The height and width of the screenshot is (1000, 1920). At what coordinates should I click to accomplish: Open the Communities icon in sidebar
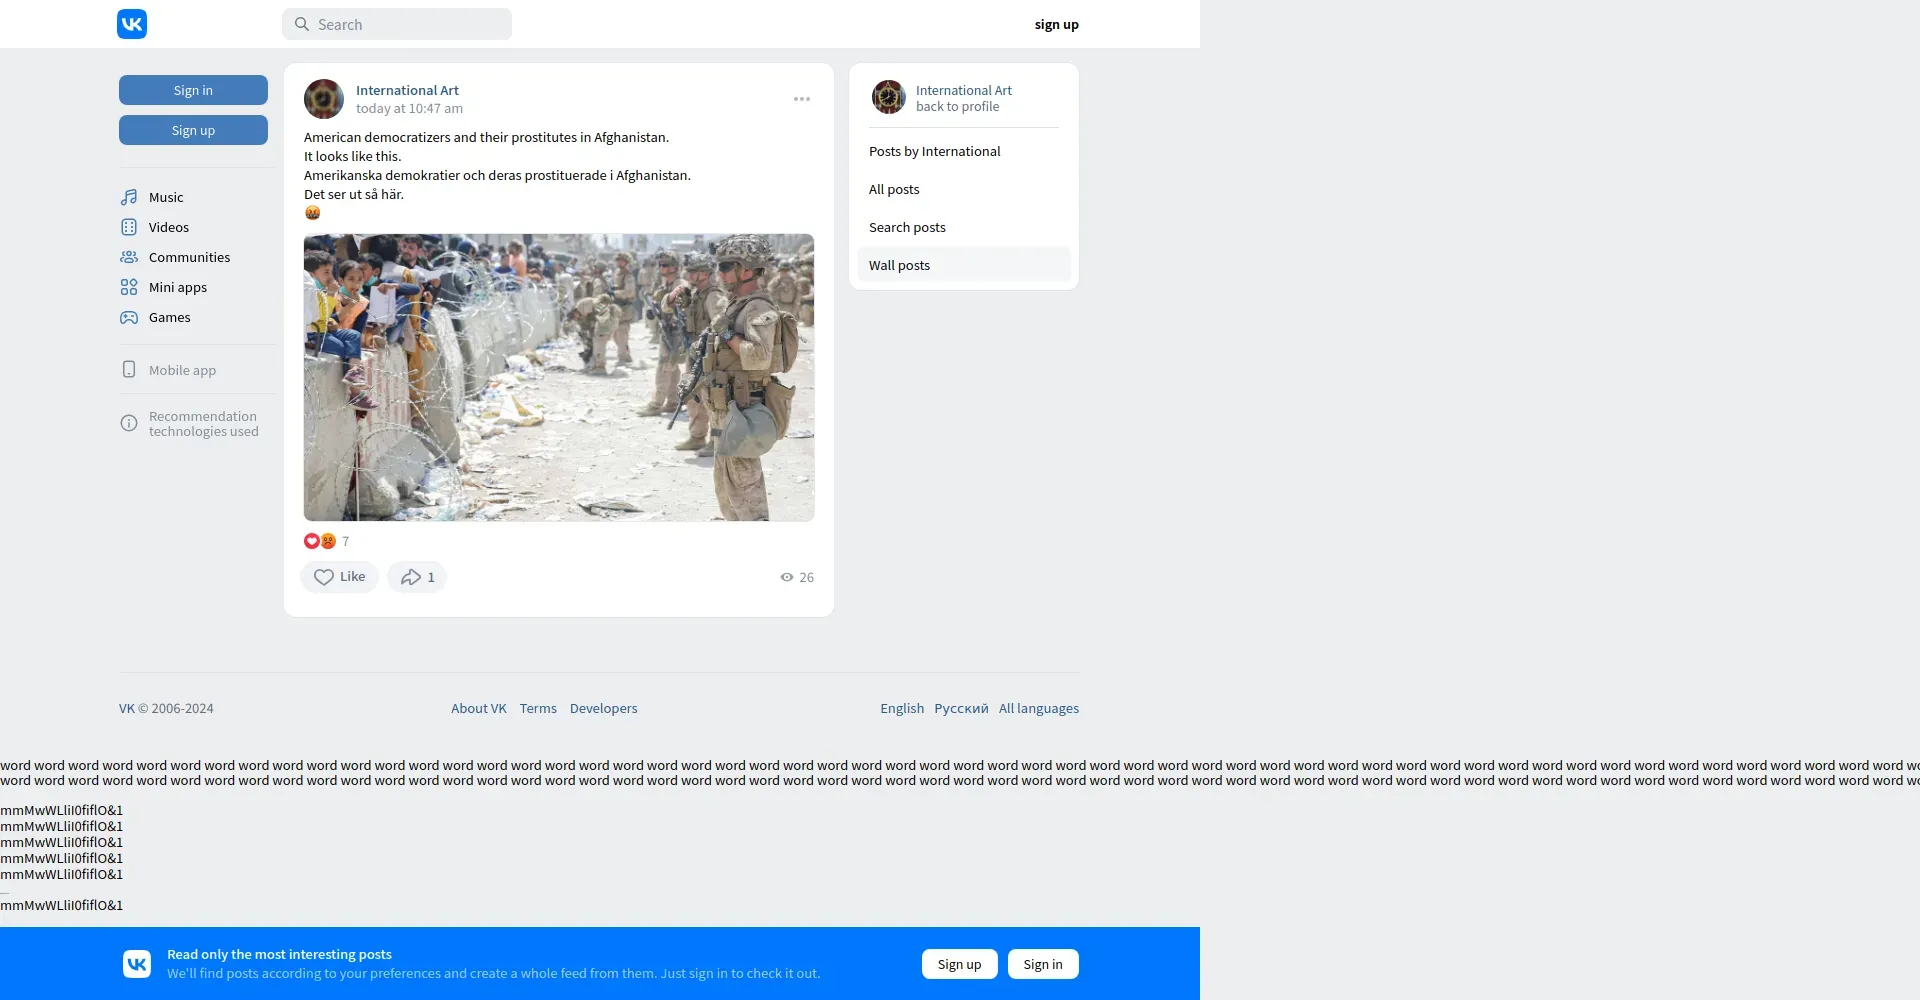click(x=129, y=257)
